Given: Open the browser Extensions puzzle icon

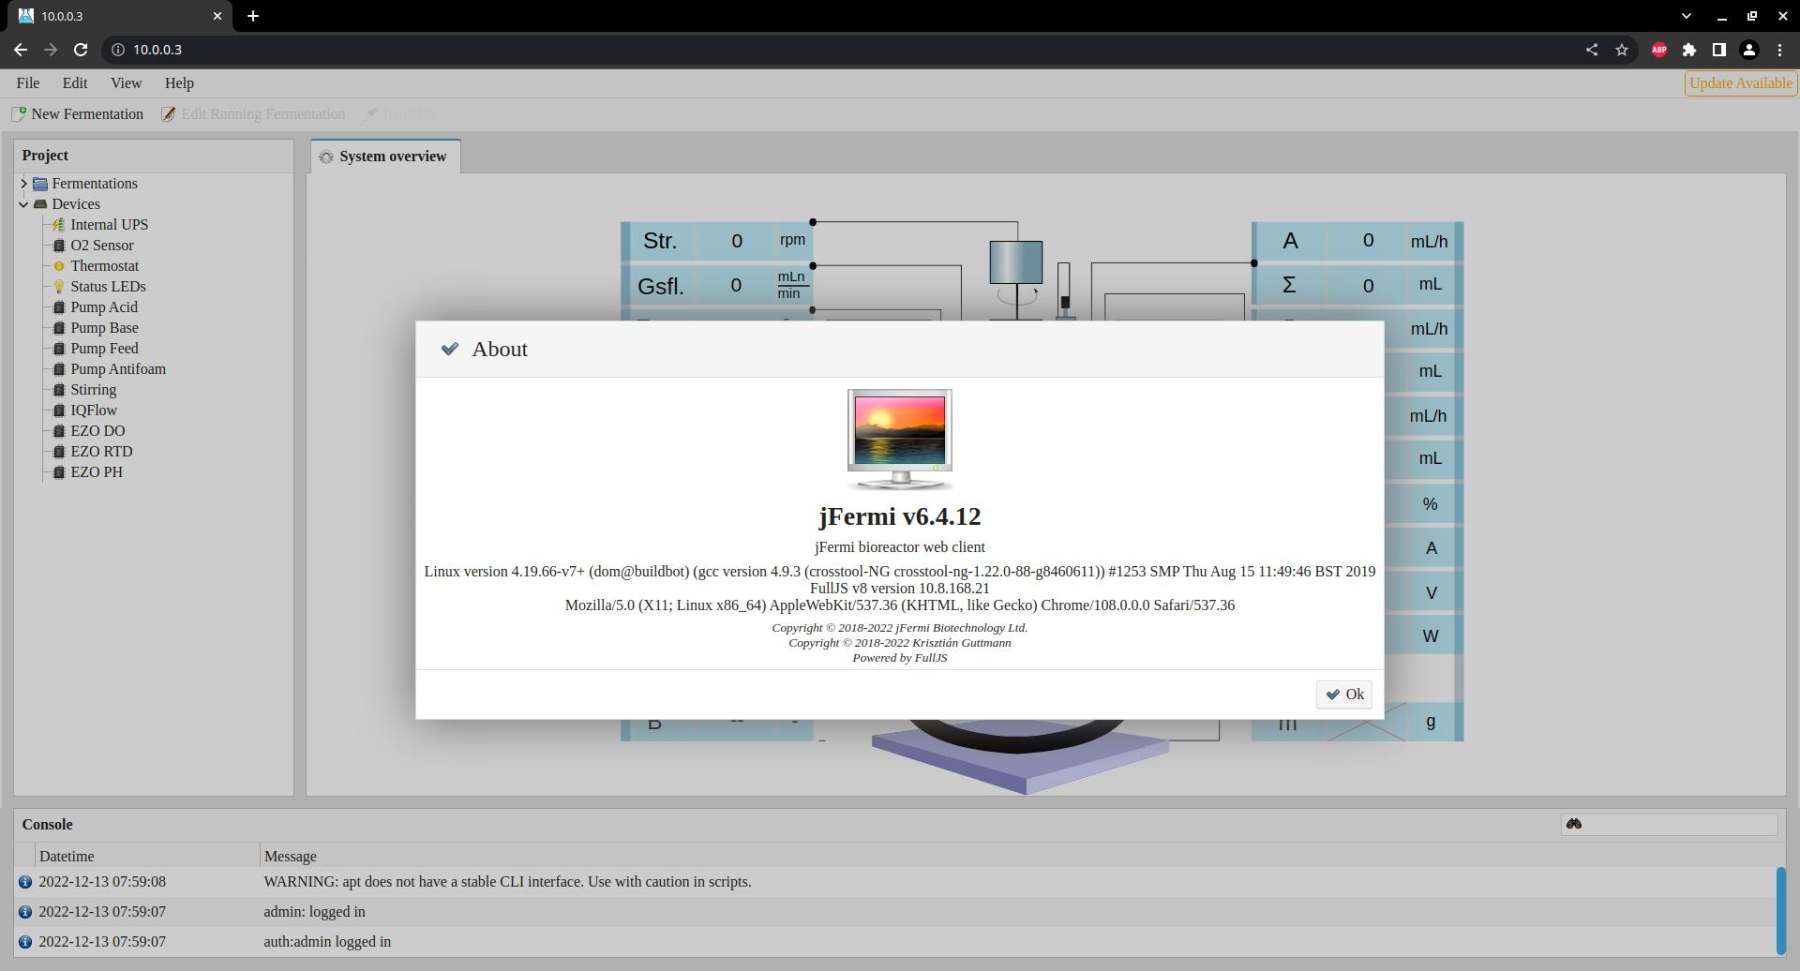Looking at the screenshot, I should point(1689,50).
